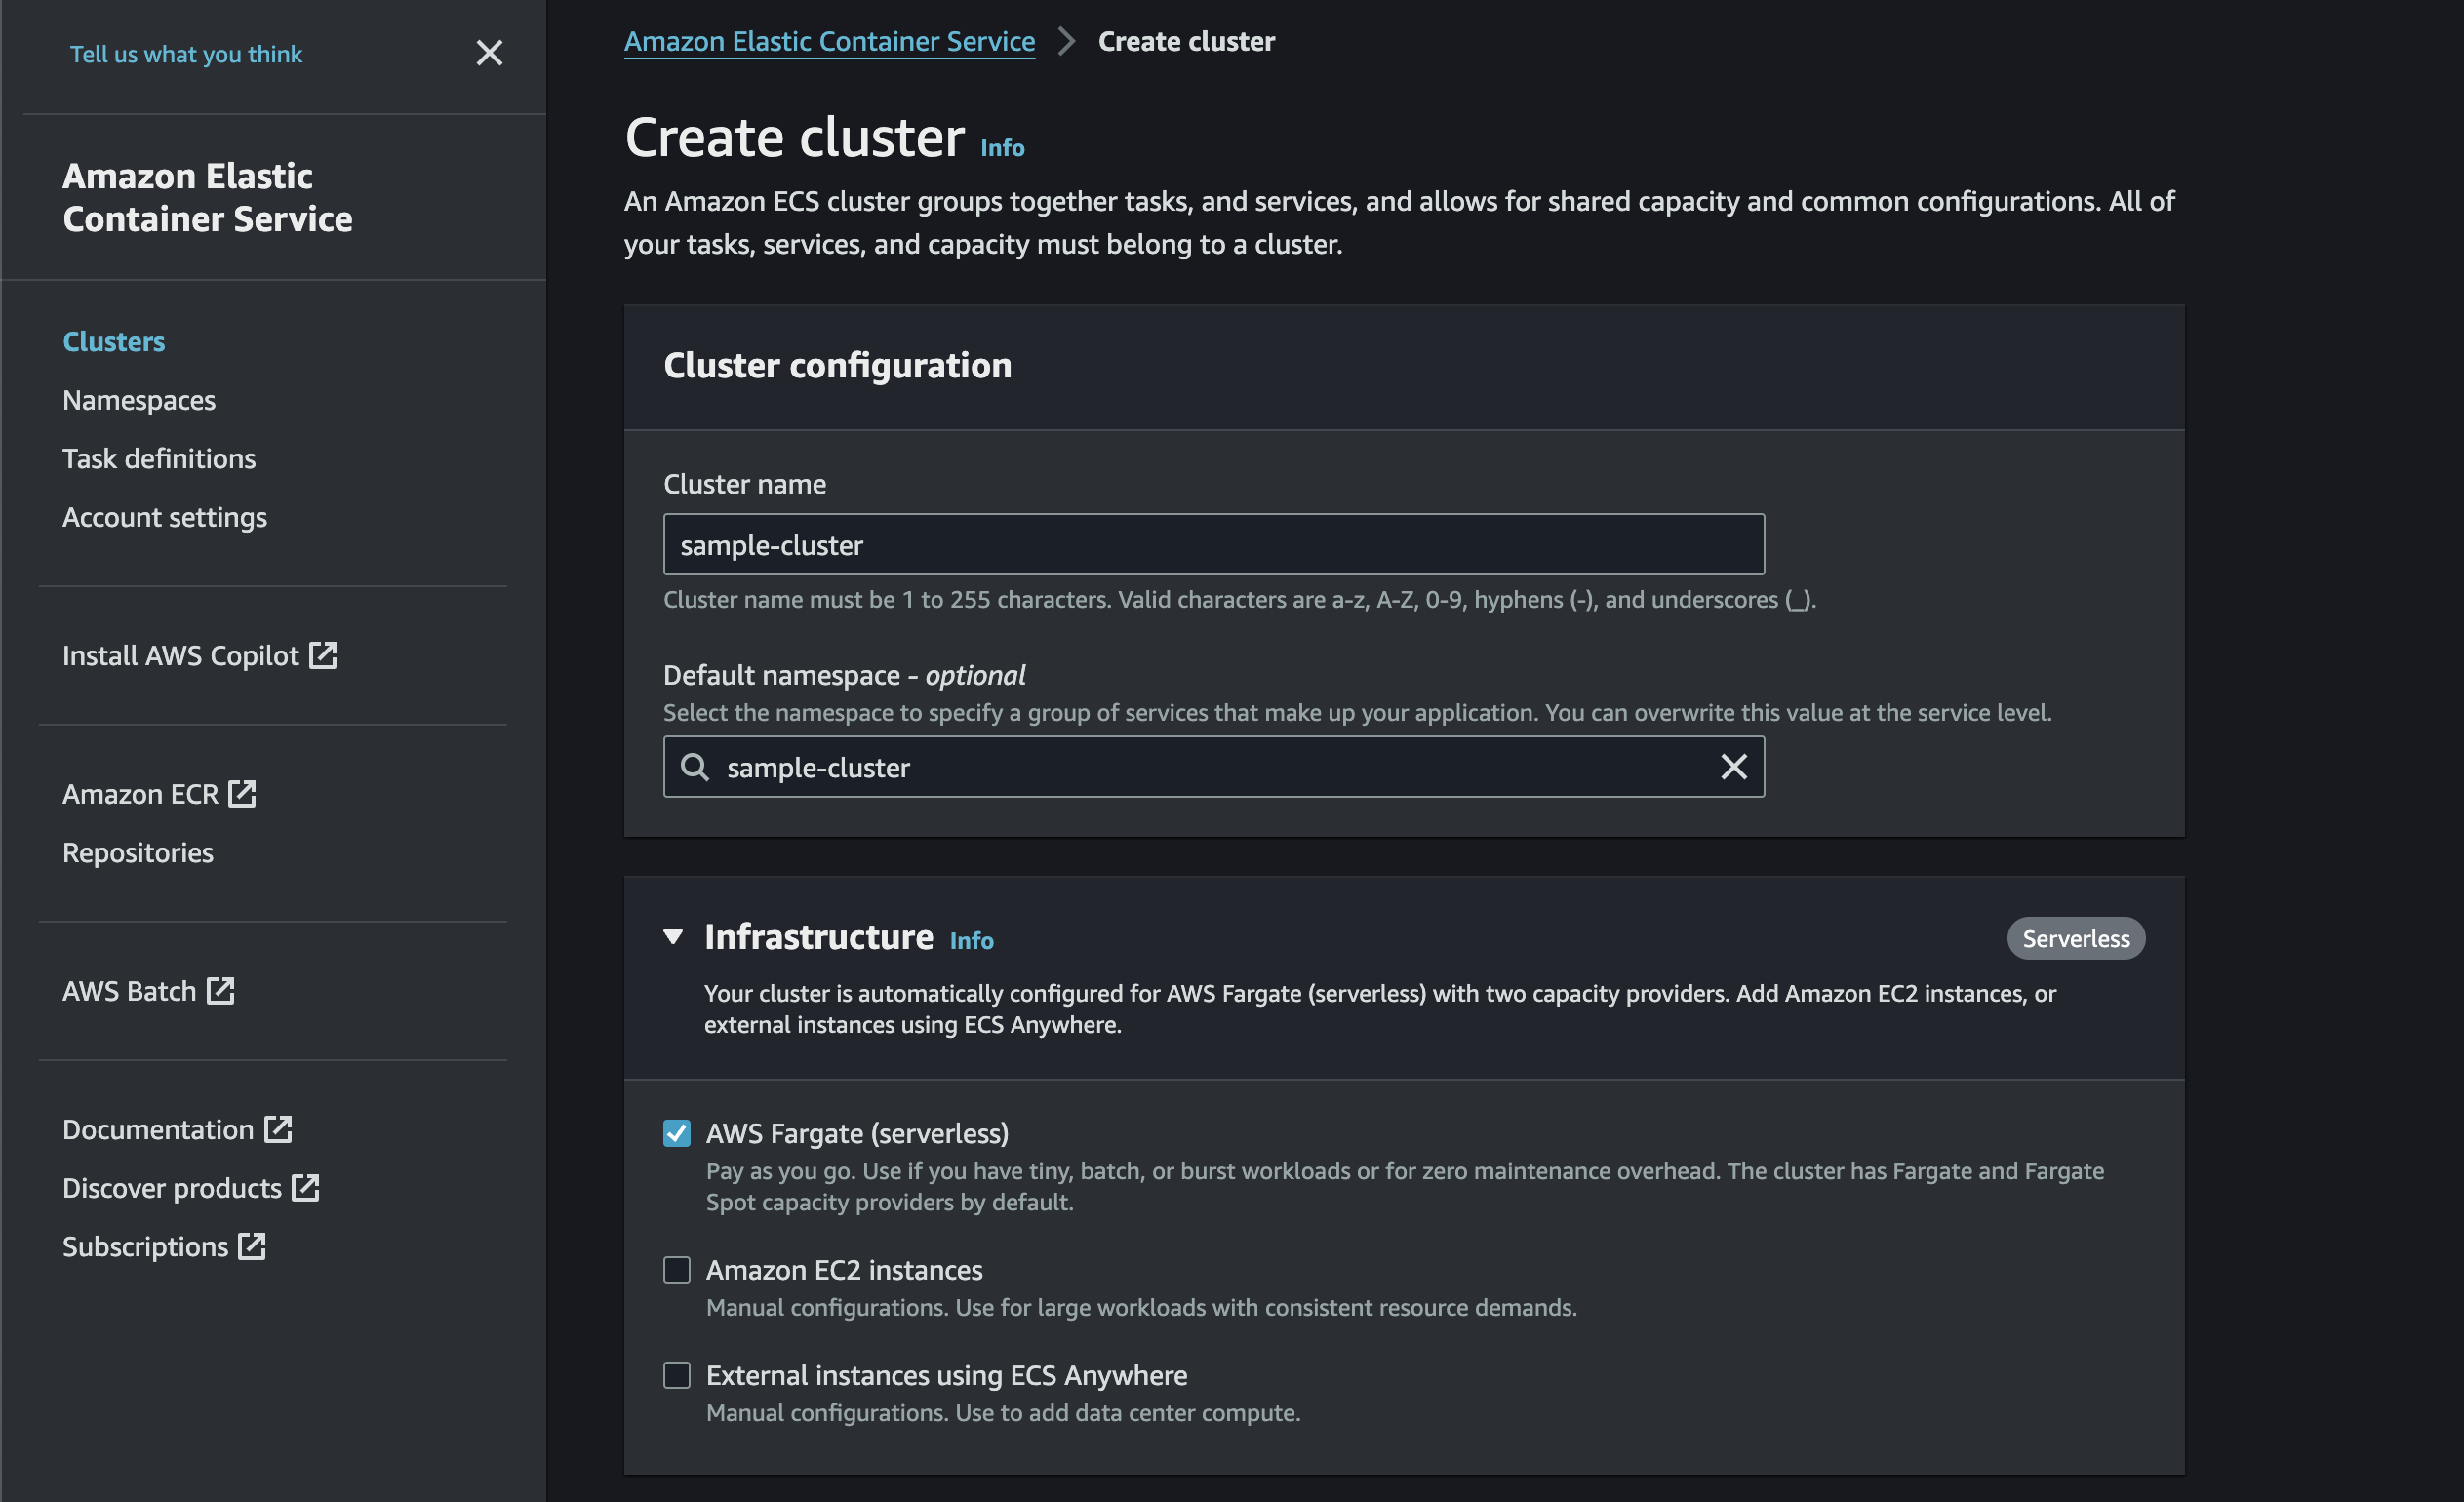The width and height of the screenshot is (2464, 1502).
Task: Click Amazon Elastic Container Service breadcrumb
Action: [829, 41]
